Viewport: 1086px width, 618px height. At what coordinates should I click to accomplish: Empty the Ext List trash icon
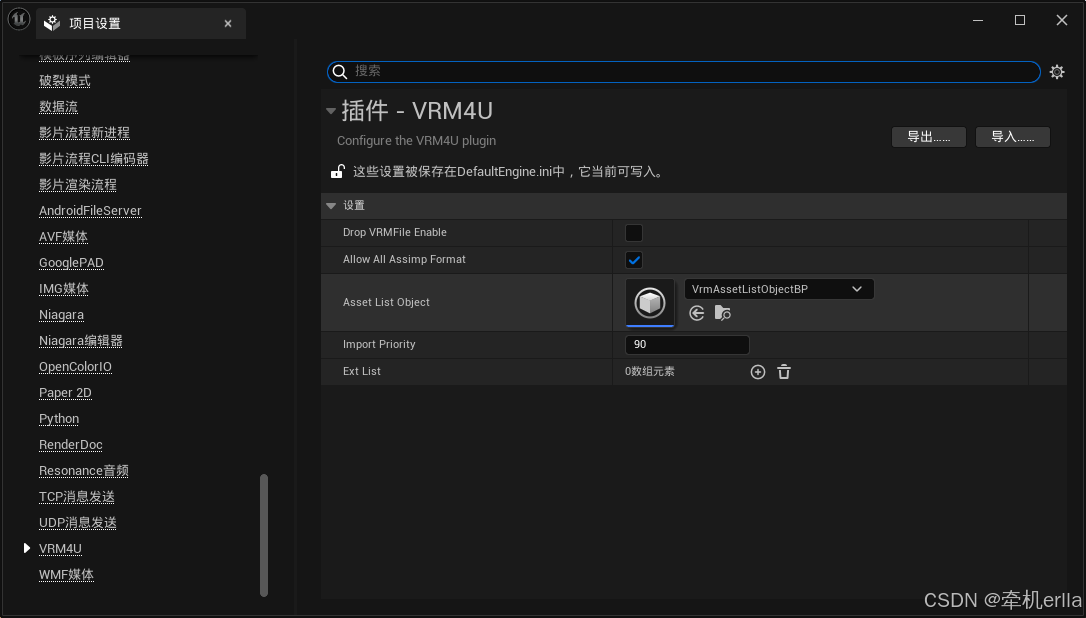point(784,372)
